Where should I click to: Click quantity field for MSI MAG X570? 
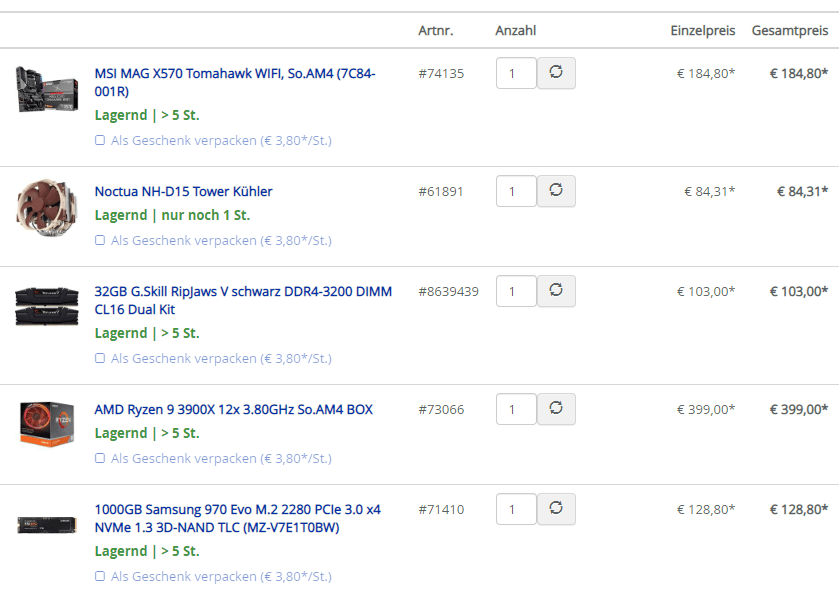516,73
